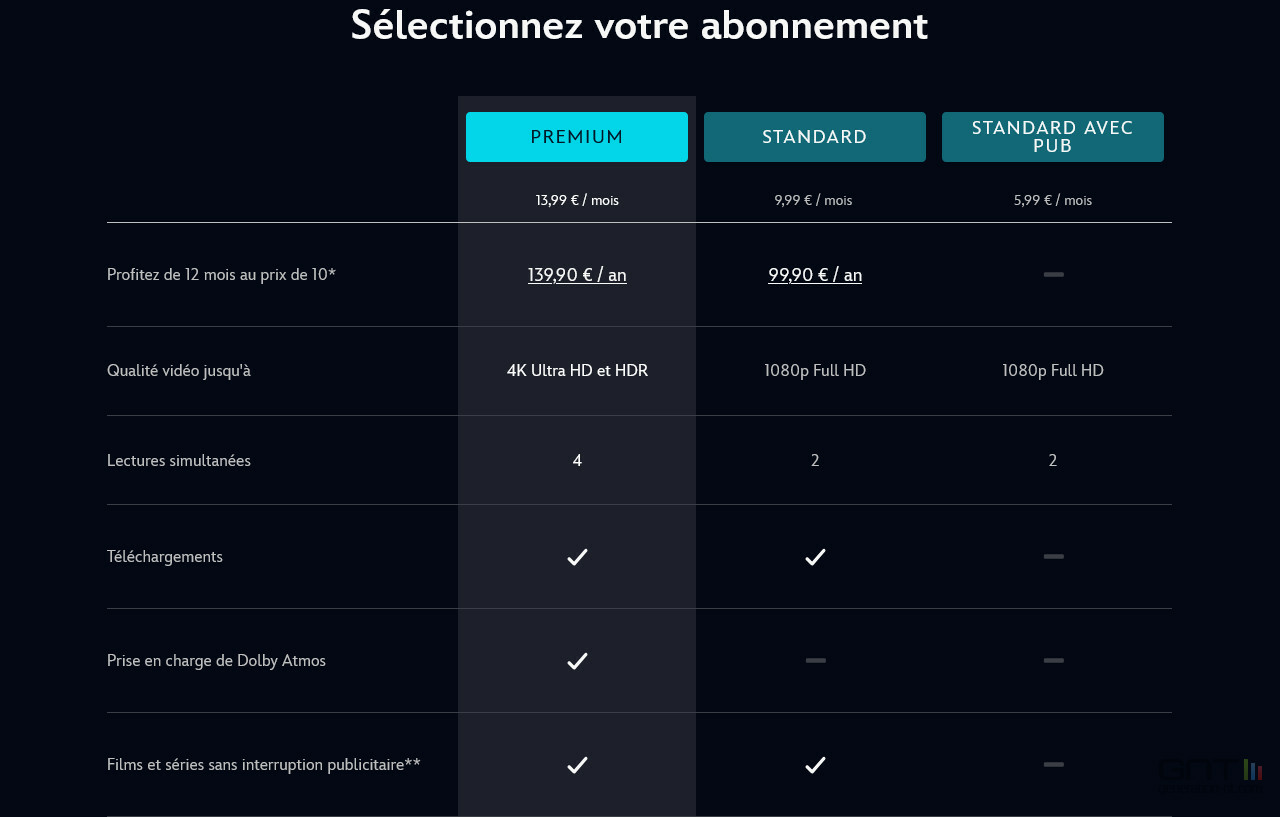
Task: Click the Premium checkmark for ad-free films
Action: 577,765
